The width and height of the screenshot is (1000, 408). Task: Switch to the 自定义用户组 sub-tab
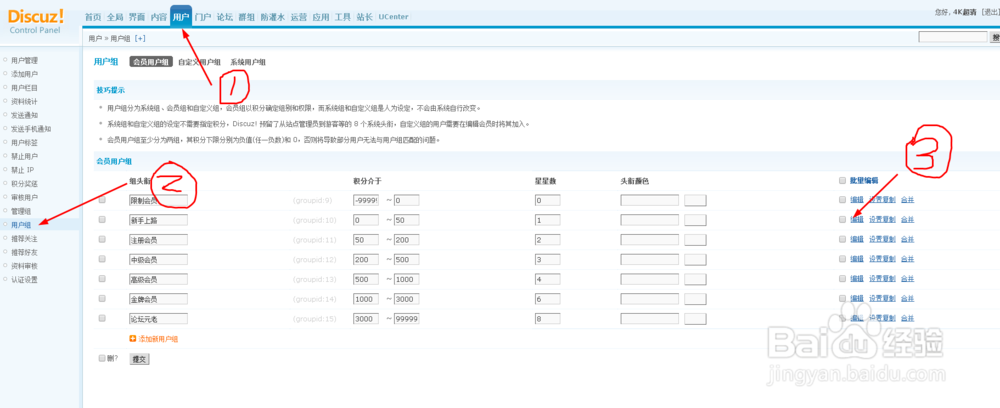click(x=200, y=62)
